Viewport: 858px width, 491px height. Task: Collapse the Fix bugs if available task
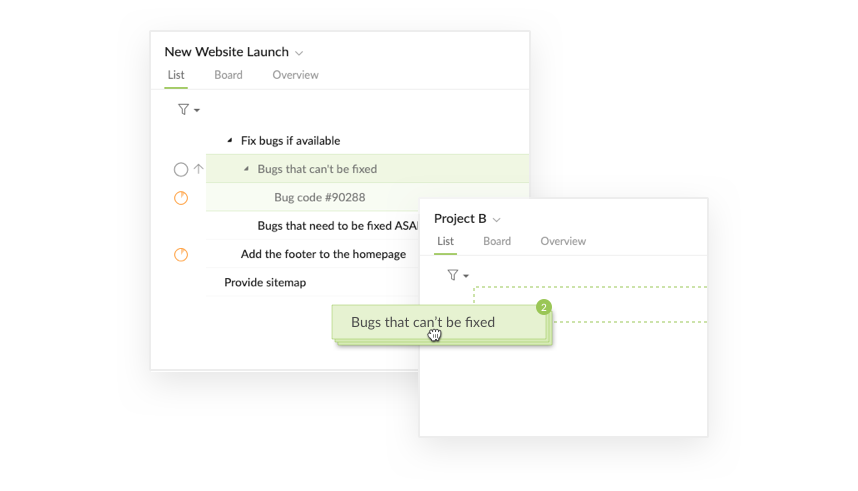pos(230,141)
